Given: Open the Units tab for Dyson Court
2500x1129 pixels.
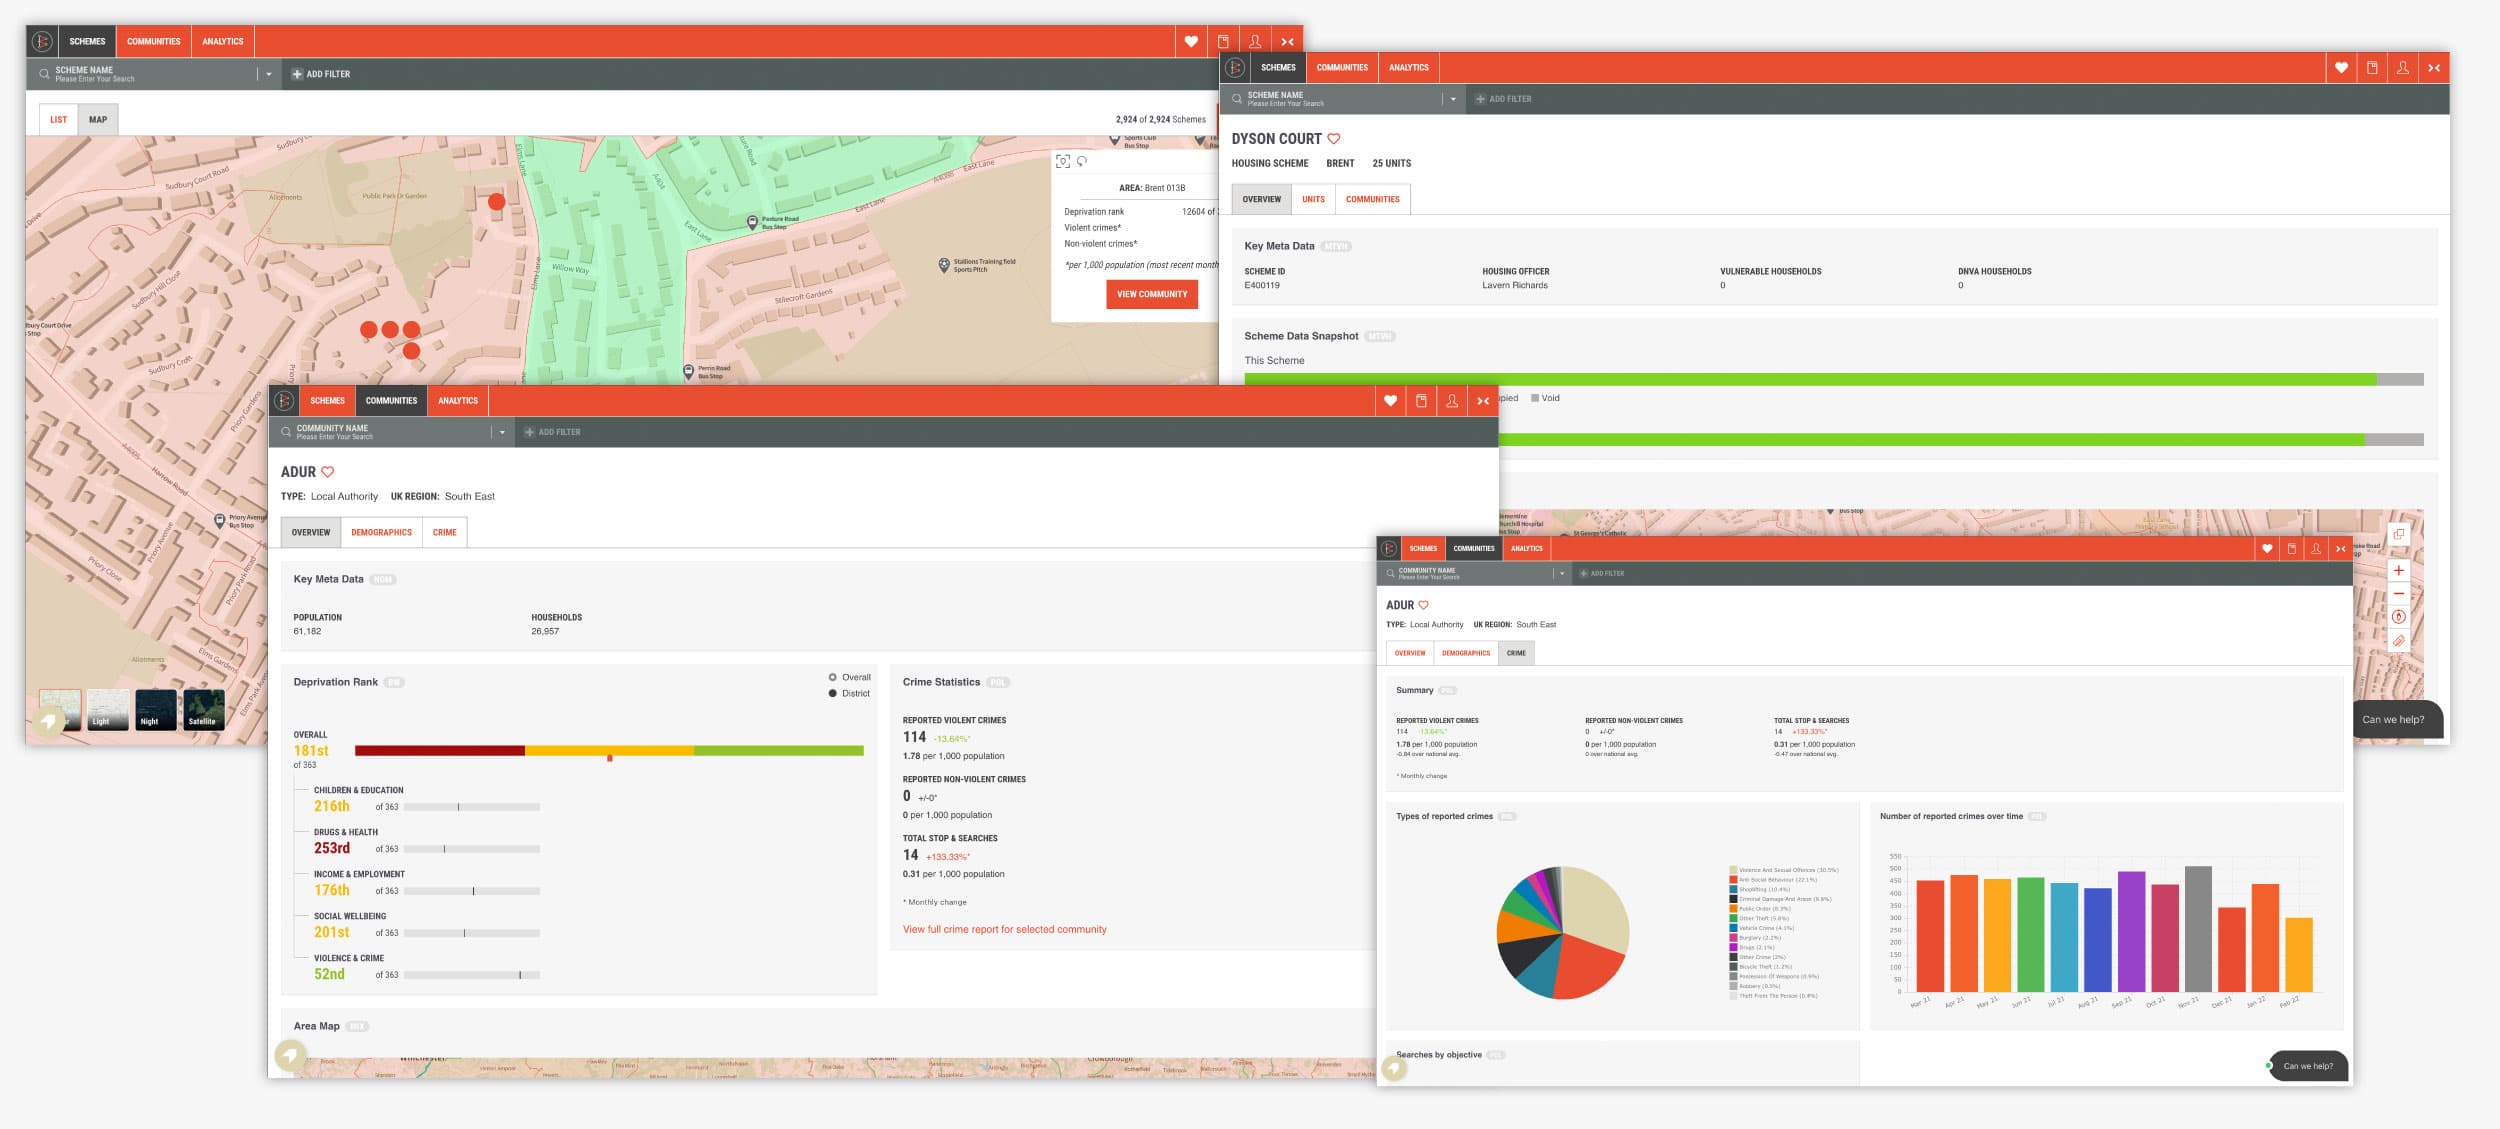Looking at the screenshot, I should point(1313,199).
